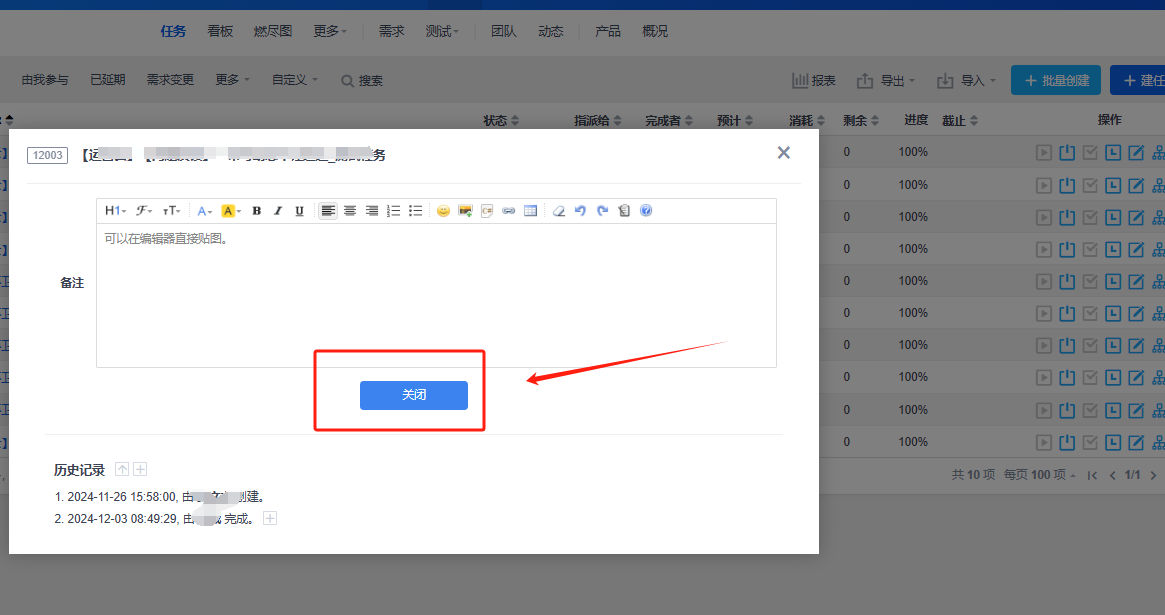Align remark text to the right
The width and height of the screenshot is (1165, 615).
point(371,211)
